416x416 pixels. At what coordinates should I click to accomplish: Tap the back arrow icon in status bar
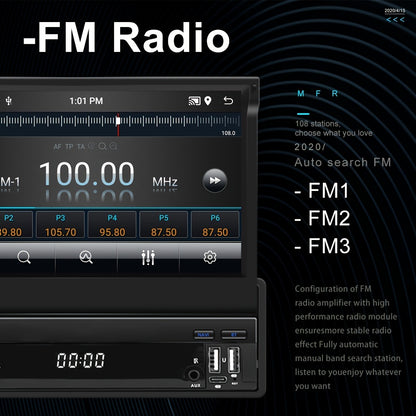click(x=228, y=100)
